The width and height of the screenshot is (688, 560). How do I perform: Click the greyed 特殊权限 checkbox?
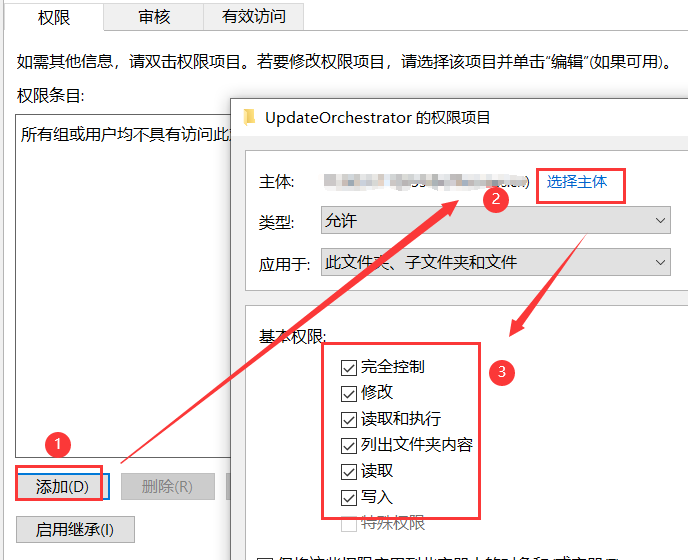(x=349, y=524)
